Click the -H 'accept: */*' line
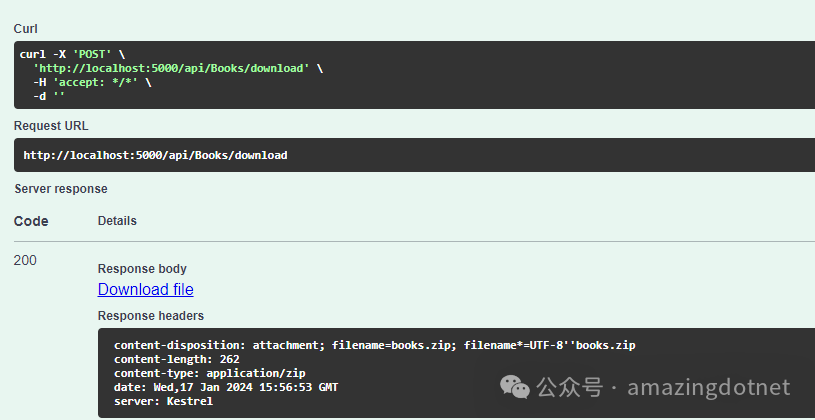 pos(92,82)
